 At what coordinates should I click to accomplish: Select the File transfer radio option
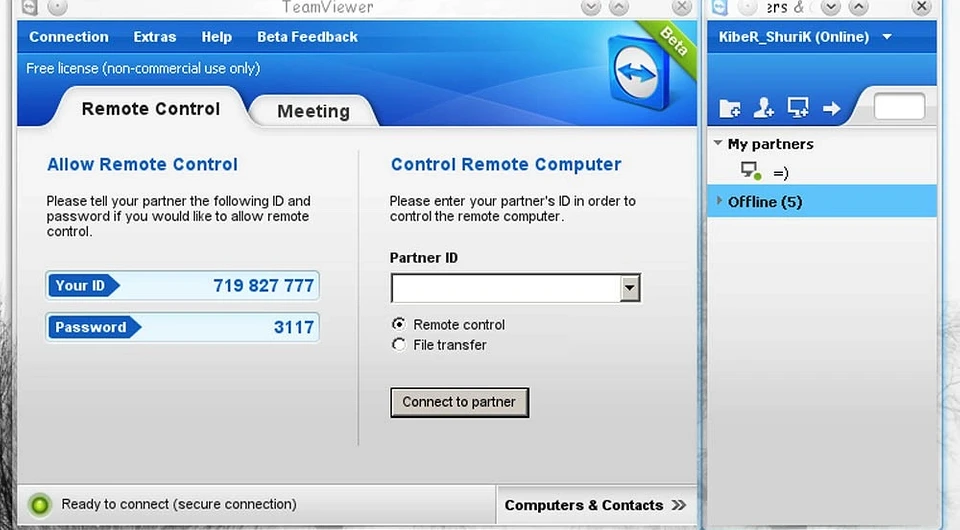[x=400, y=344]
